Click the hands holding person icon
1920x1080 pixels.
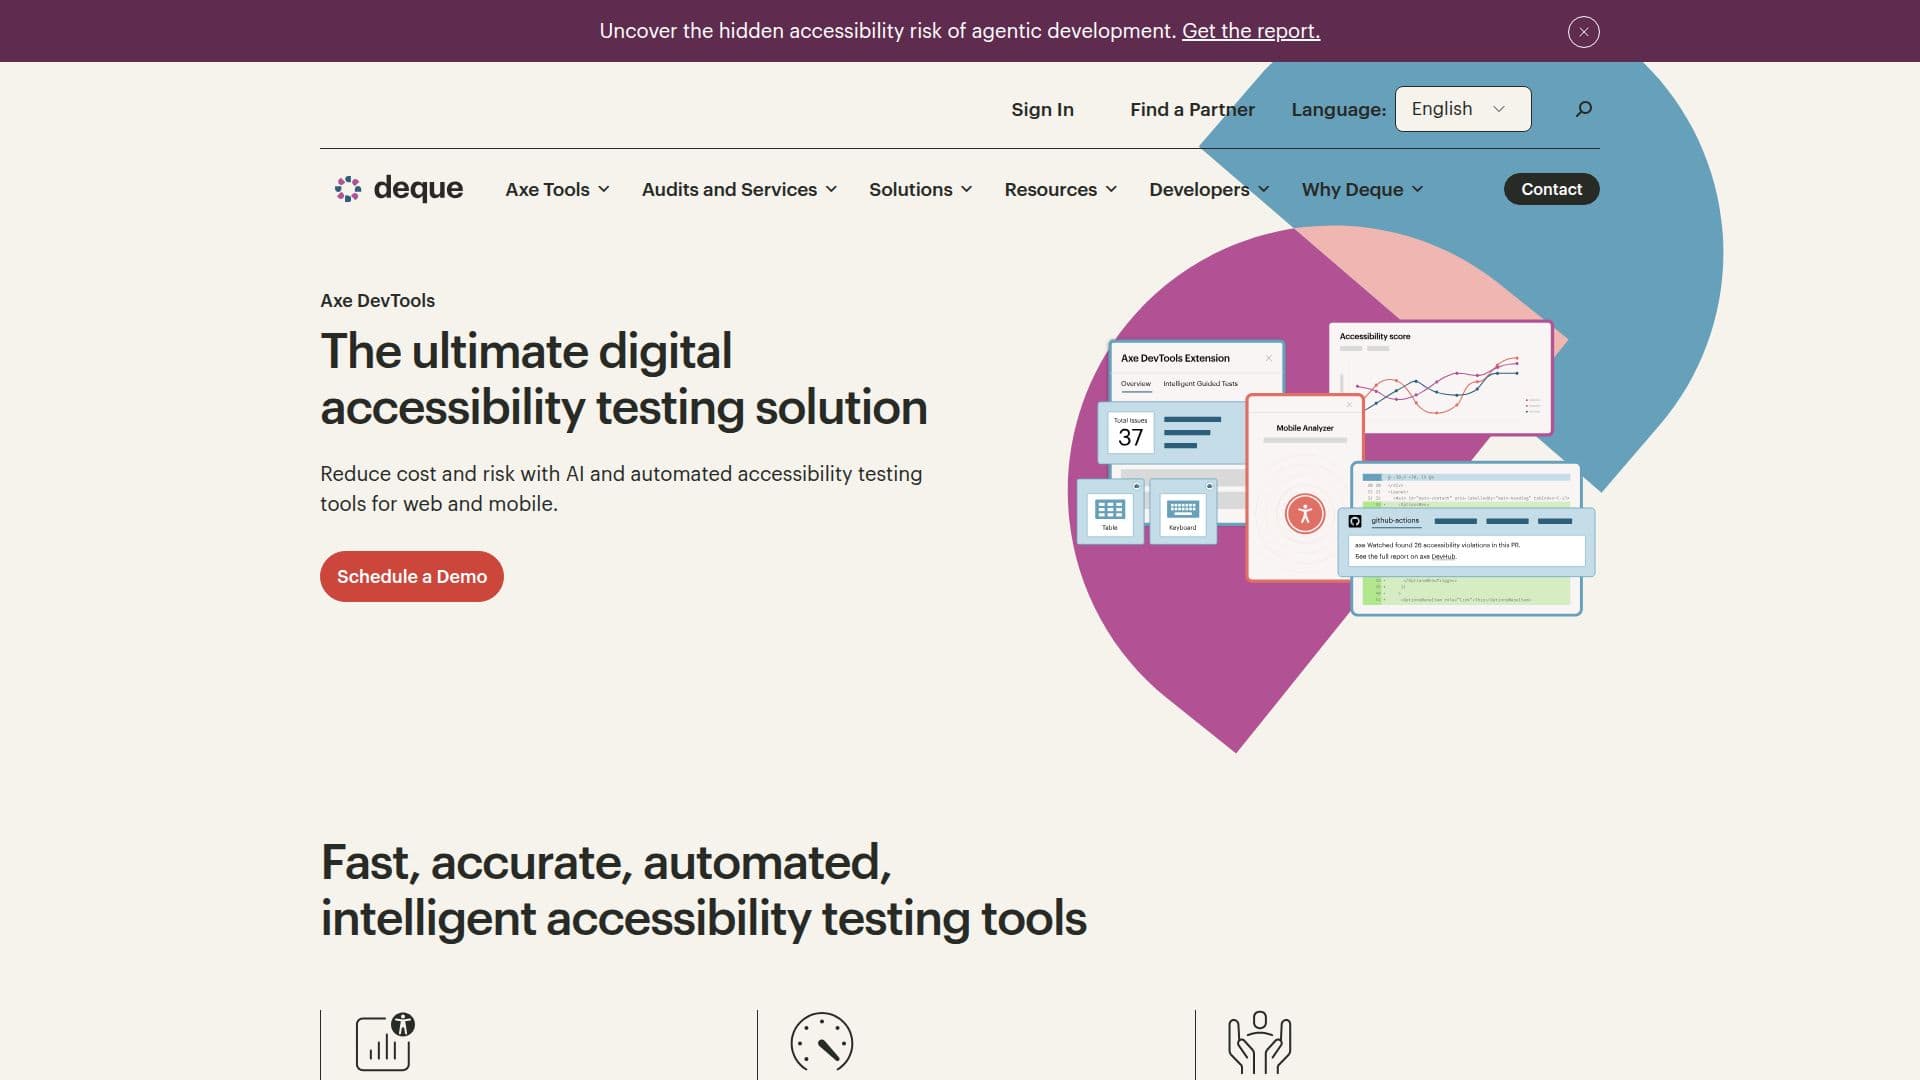pyautogui.click(x=1259, y=1042)
